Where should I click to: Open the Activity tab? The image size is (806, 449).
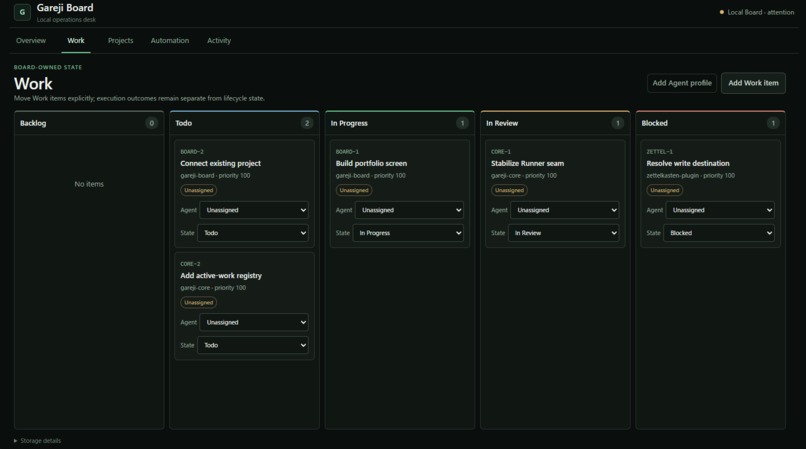[x=219, y=41]
